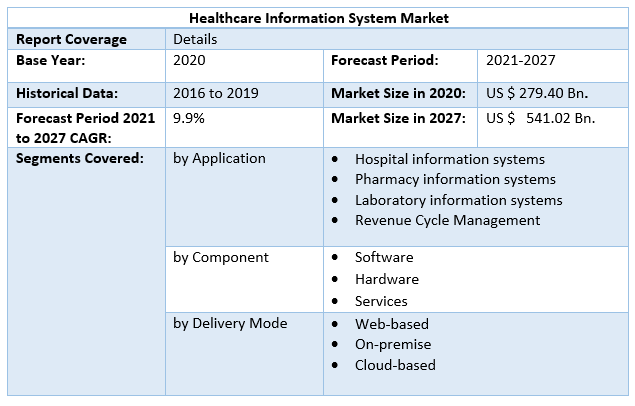Screen dimensions: 635x406
Task: Select the US $ 279.40 Bn. value
Action: click(537, 93)
